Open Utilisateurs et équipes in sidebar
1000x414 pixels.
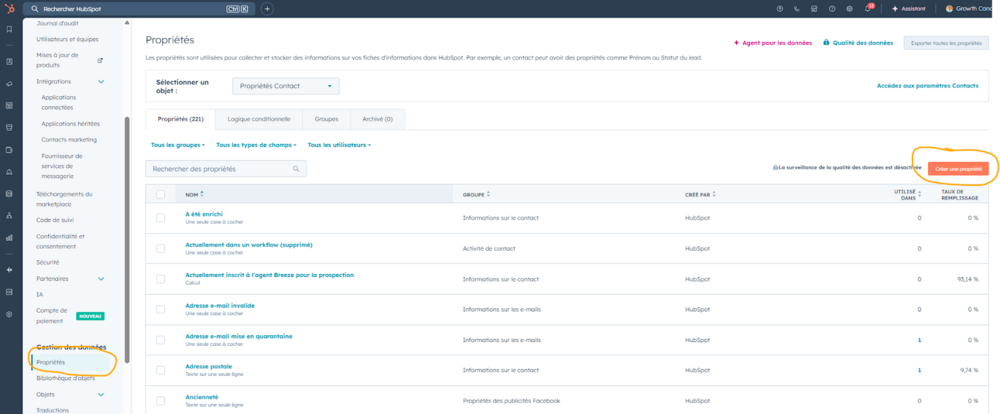68,39
